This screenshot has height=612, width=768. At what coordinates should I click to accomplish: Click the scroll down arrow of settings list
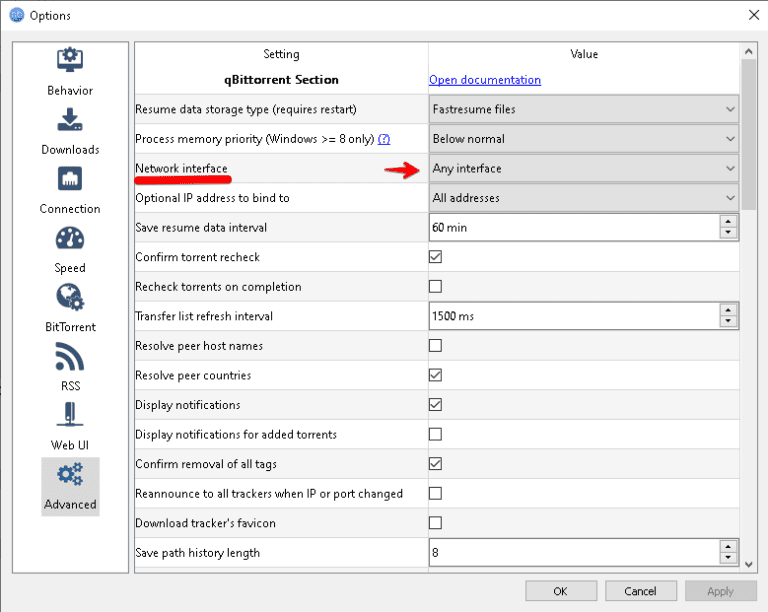[x=748, y=565]
